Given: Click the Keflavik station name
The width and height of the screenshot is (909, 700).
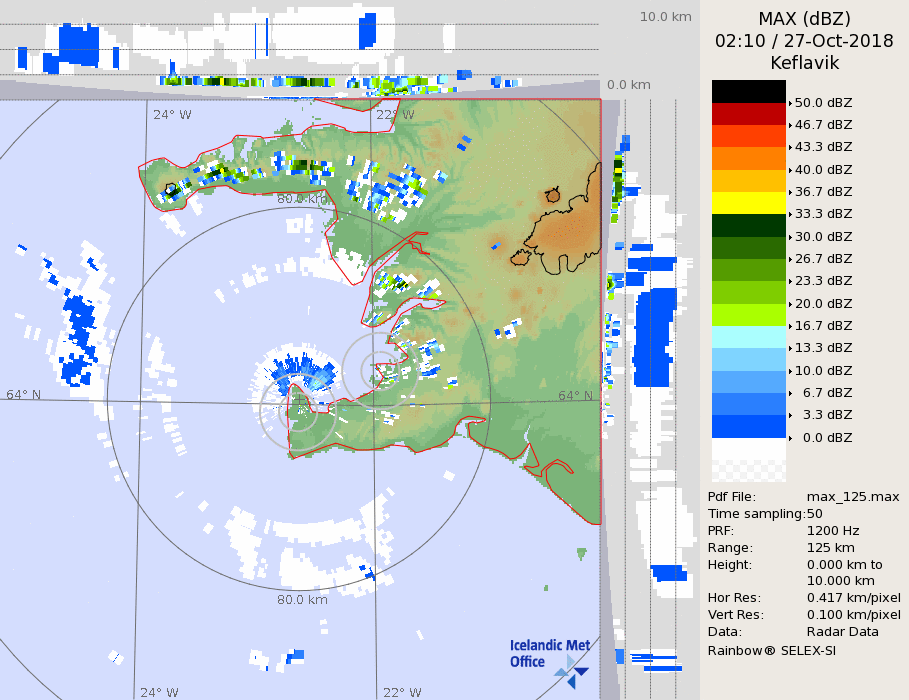Looking at the screenshot, I should (x=804, y=63).
